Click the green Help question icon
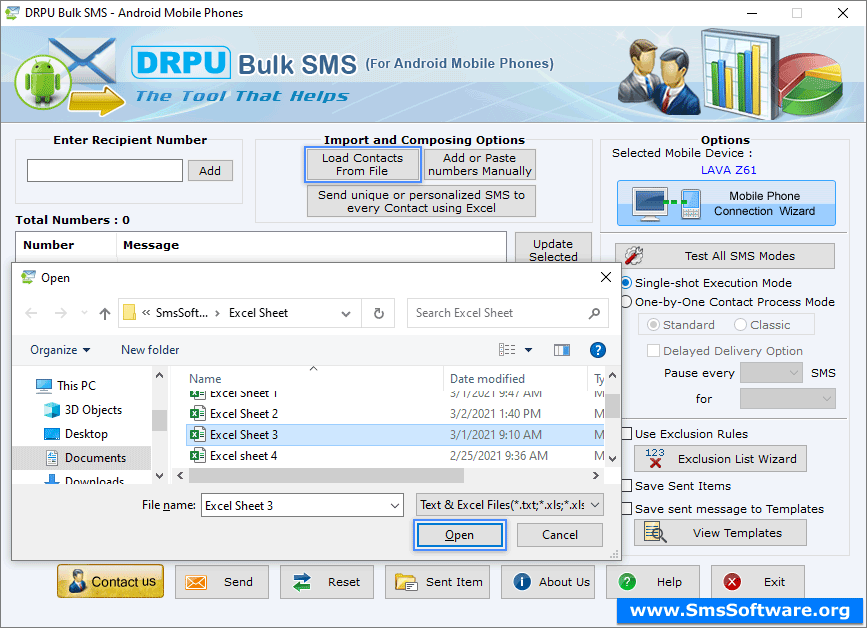The height and width of the screenshot is (628, 867). click(627, 582)
